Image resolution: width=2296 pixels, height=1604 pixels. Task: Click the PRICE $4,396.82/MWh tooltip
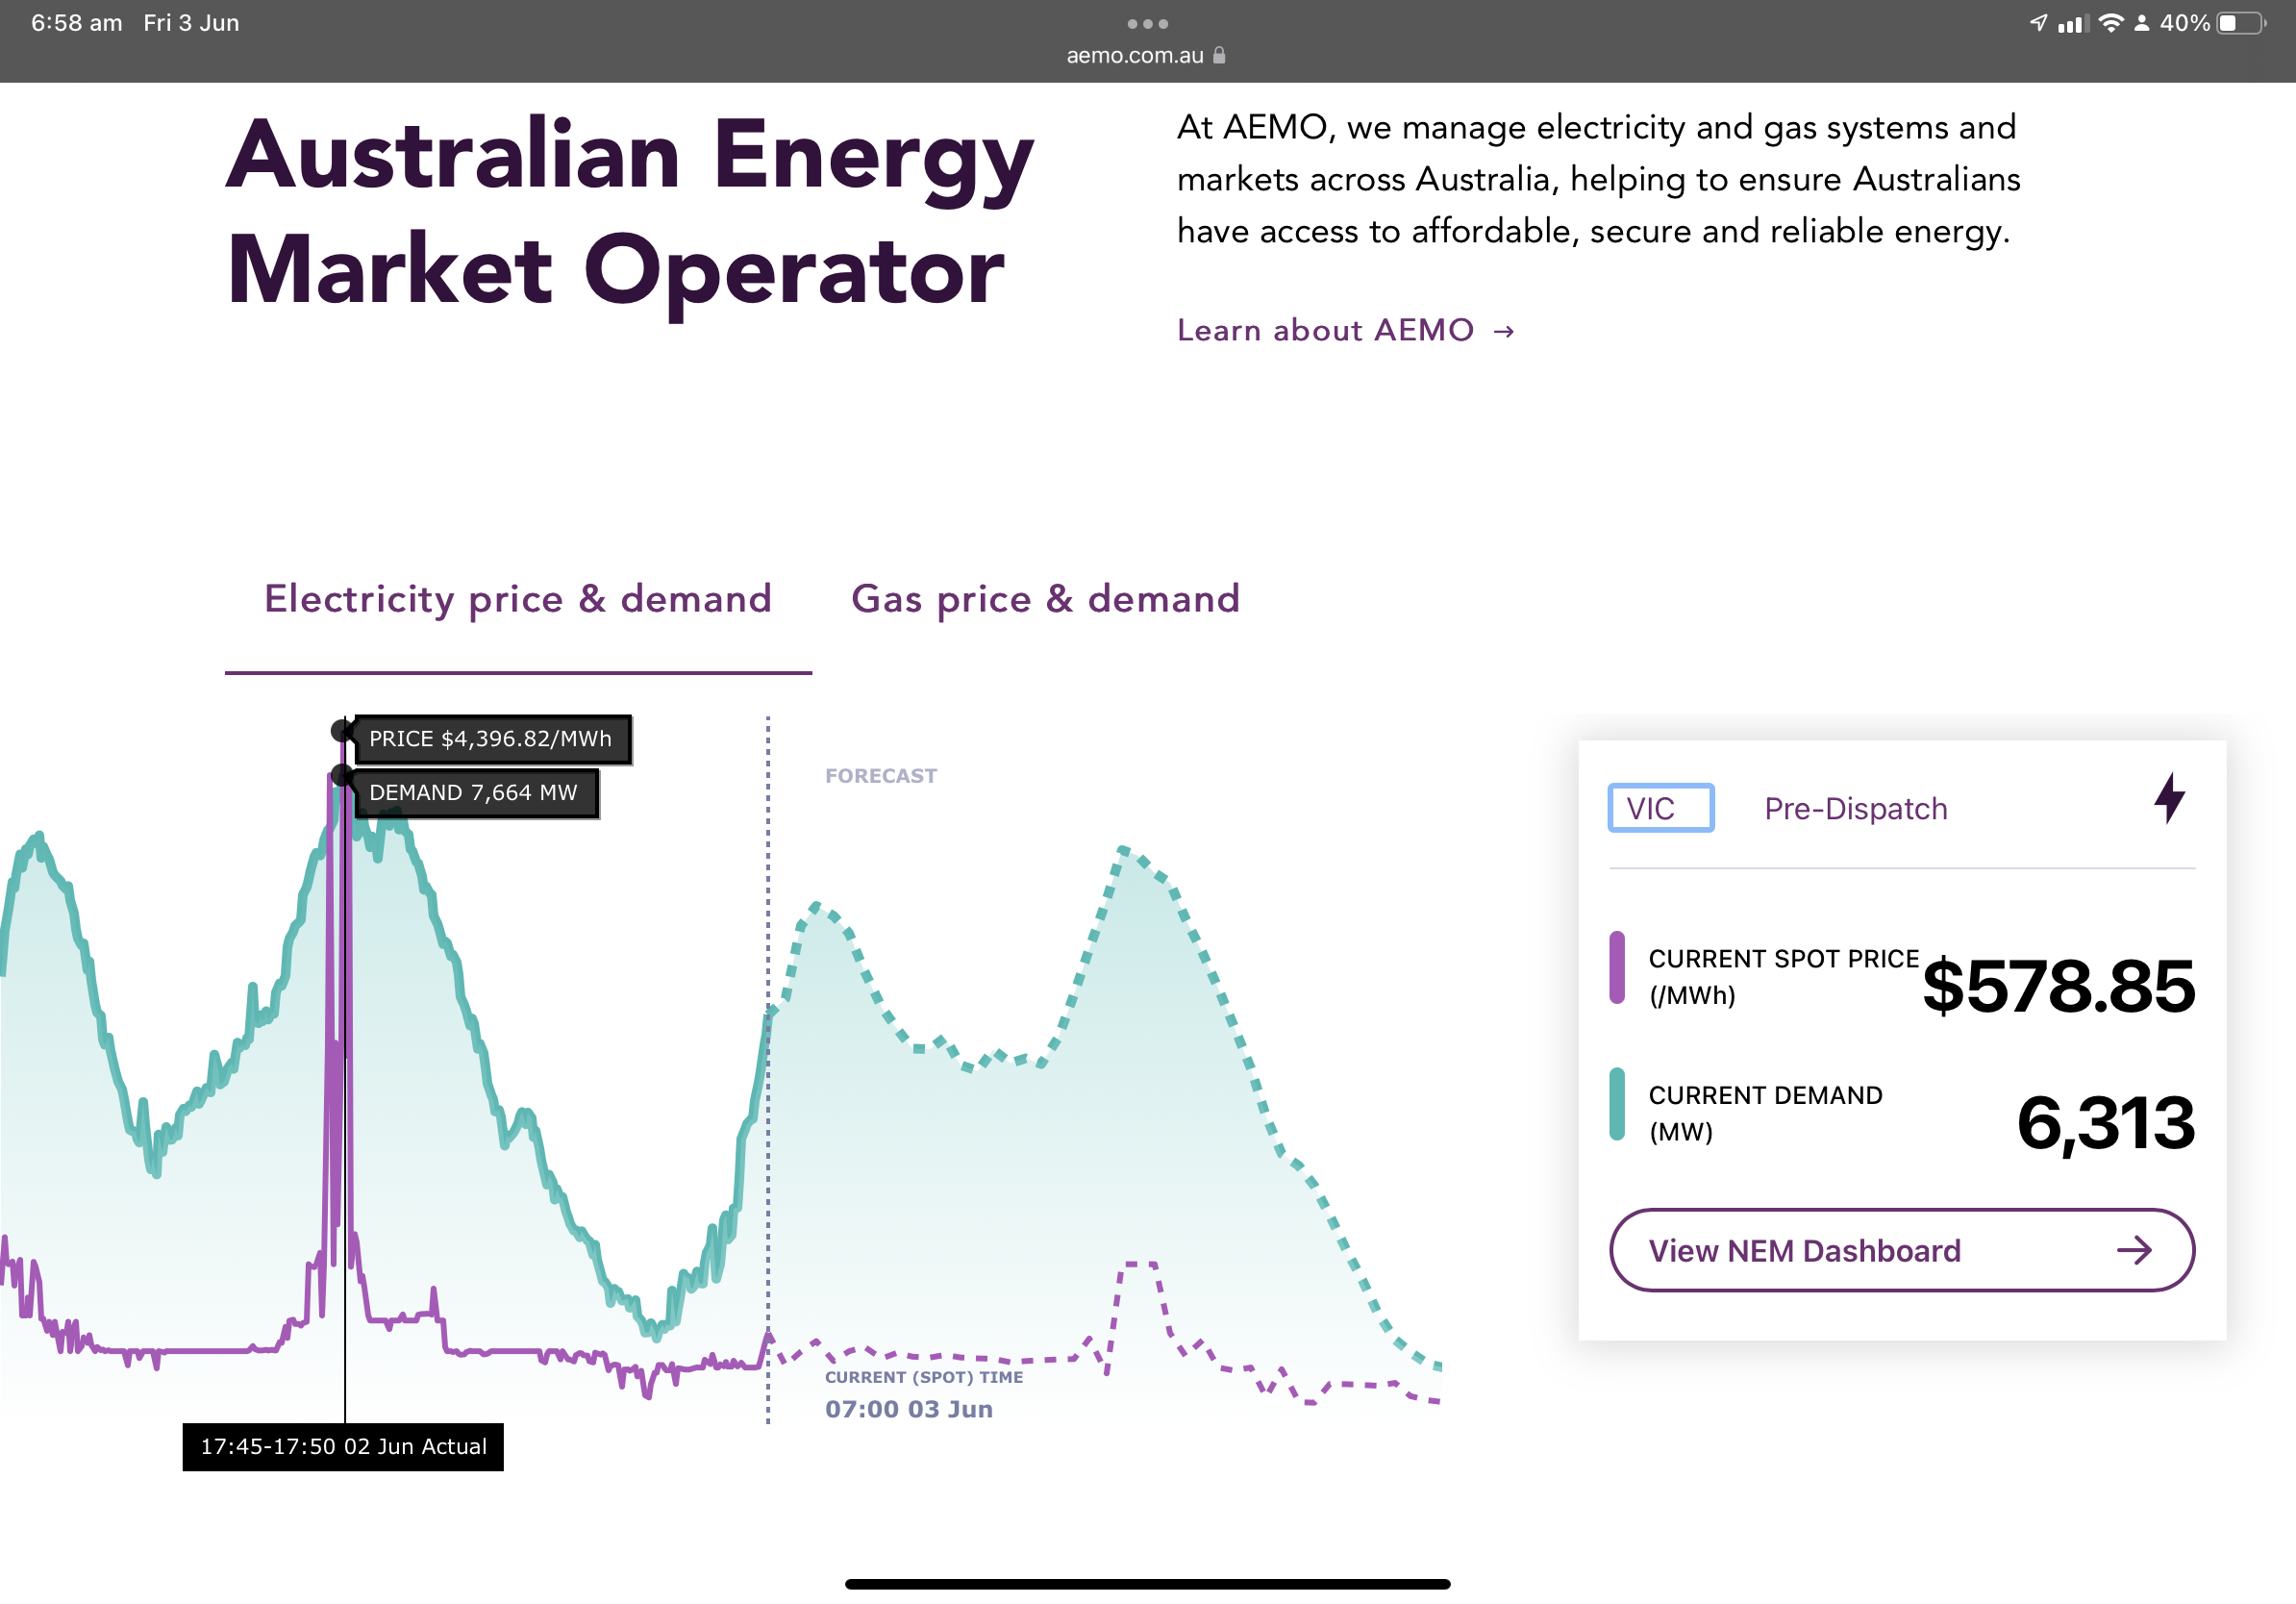493,739
